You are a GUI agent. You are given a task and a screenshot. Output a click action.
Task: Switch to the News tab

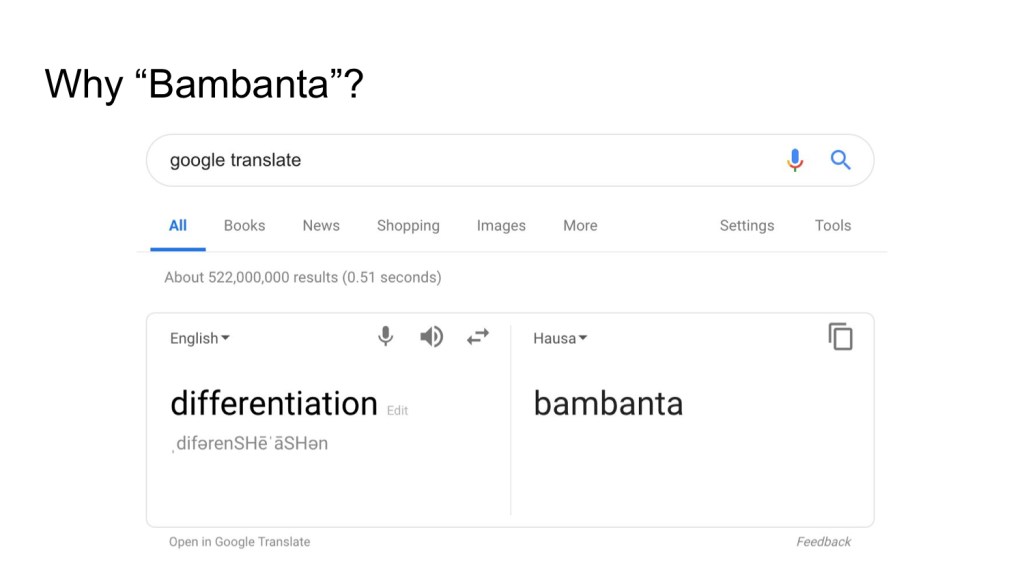321,226
